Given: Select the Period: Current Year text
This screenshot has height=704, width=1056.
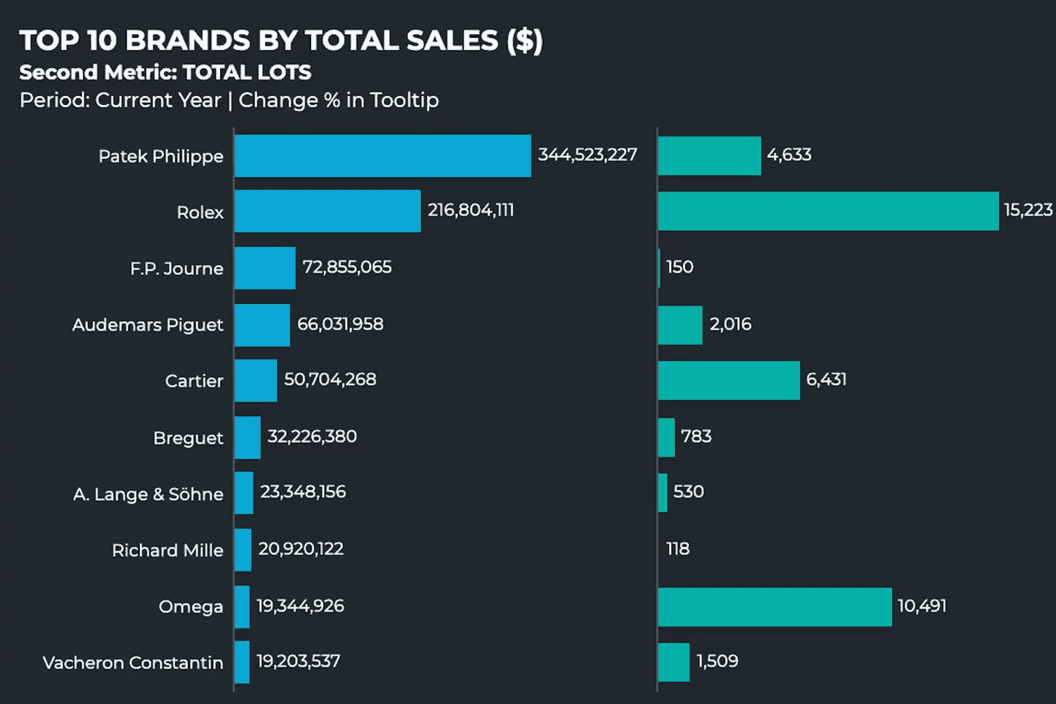Looking at the screenshot, I should [x=120, y=100].
